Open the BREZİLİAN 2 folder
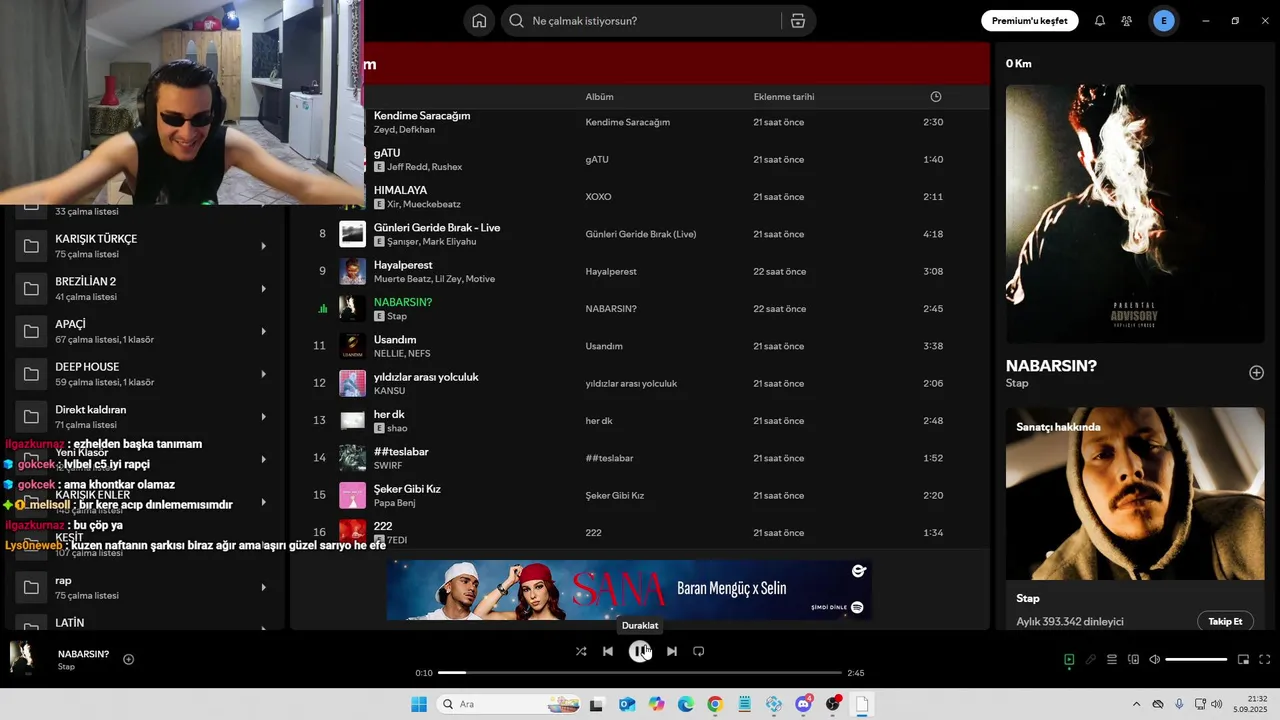The height and width of the screenshot is (720, 1280). [x=143, y=289]
